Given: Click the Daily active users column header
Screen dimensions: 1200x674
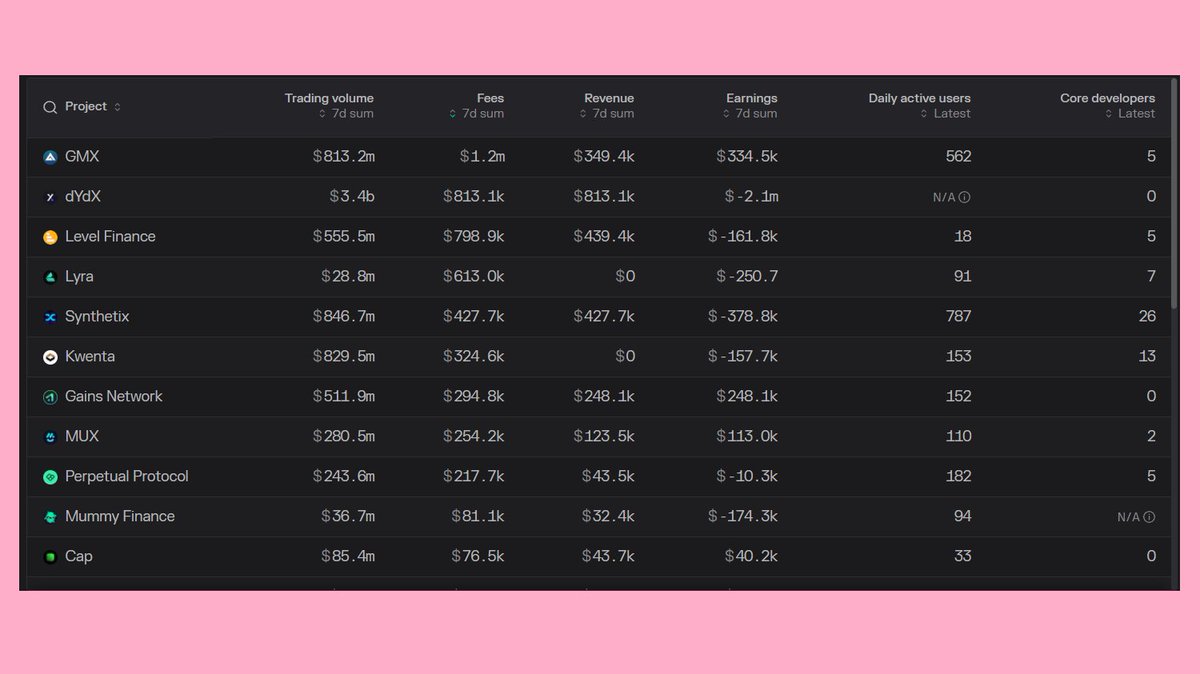Looking at the screenshot, I should click(920, 98).
